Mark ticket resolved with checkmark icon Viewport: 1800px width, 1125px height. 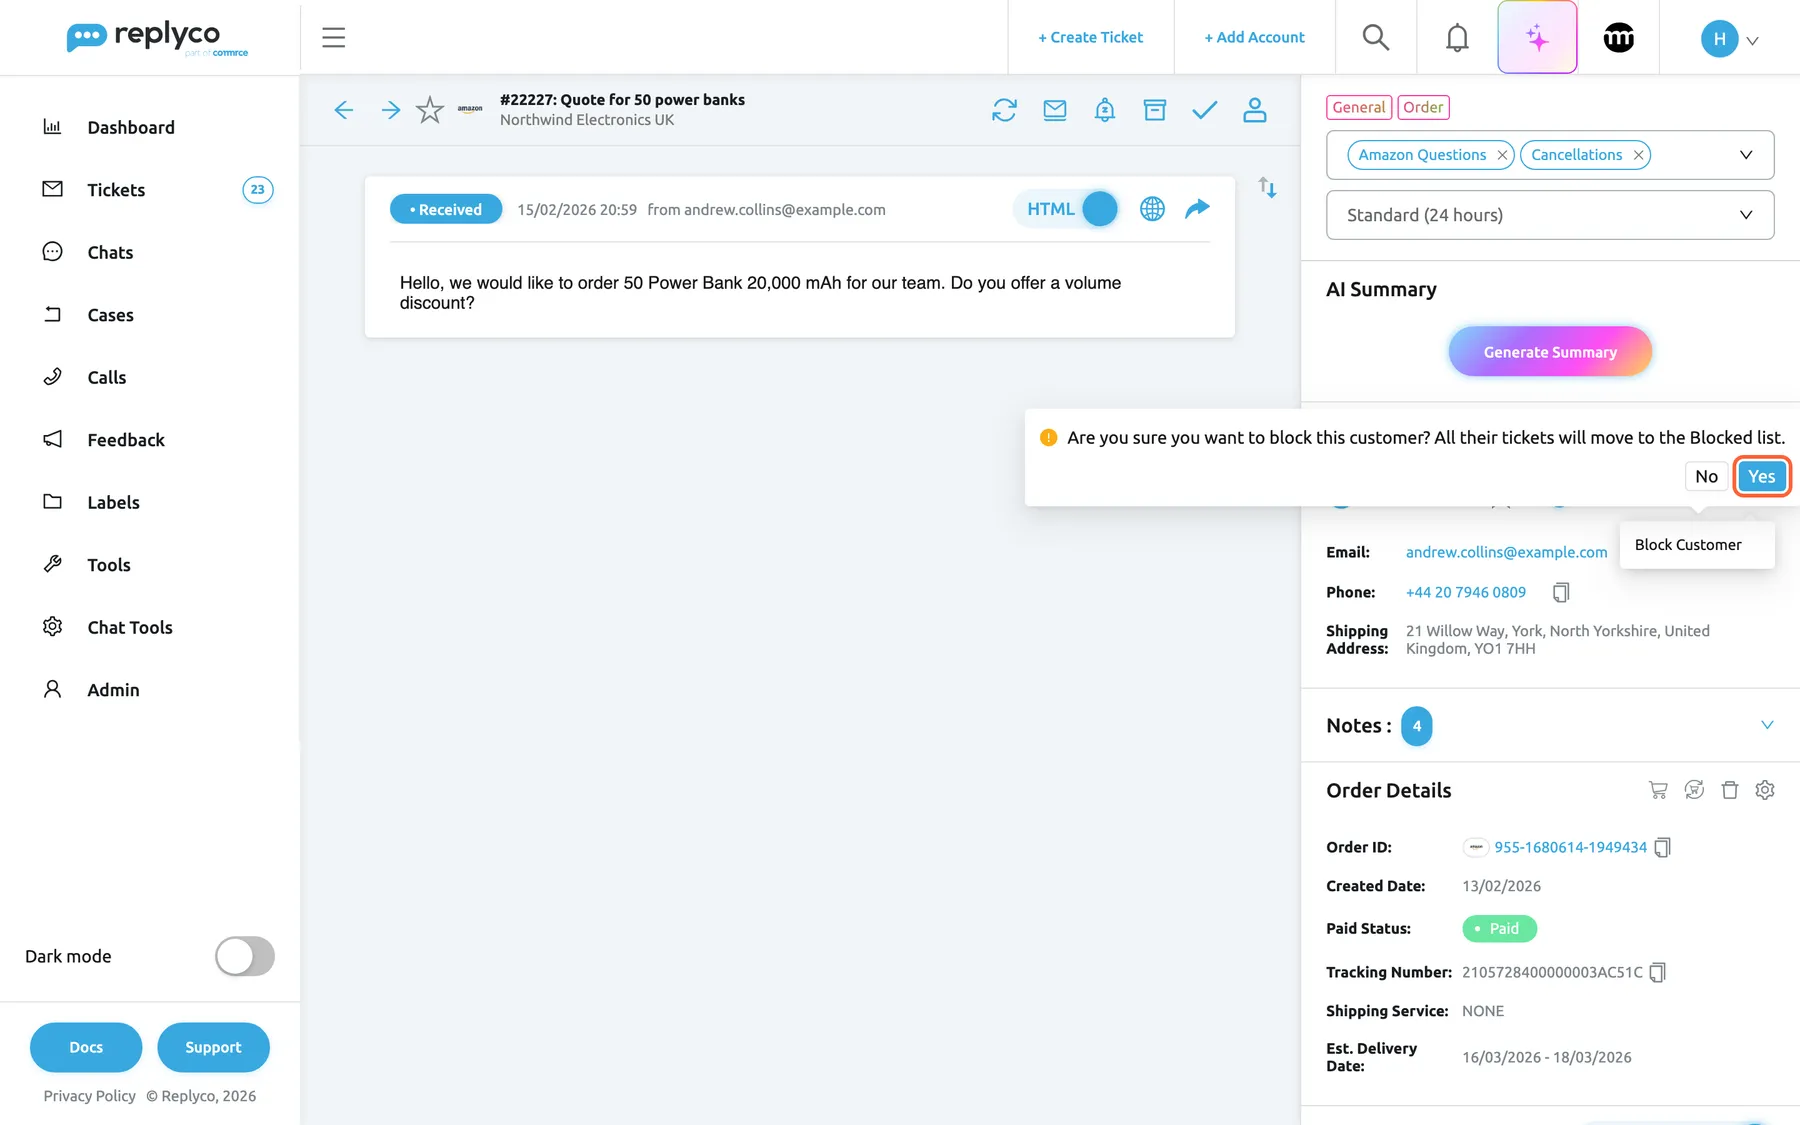(x=1205, y=110)
